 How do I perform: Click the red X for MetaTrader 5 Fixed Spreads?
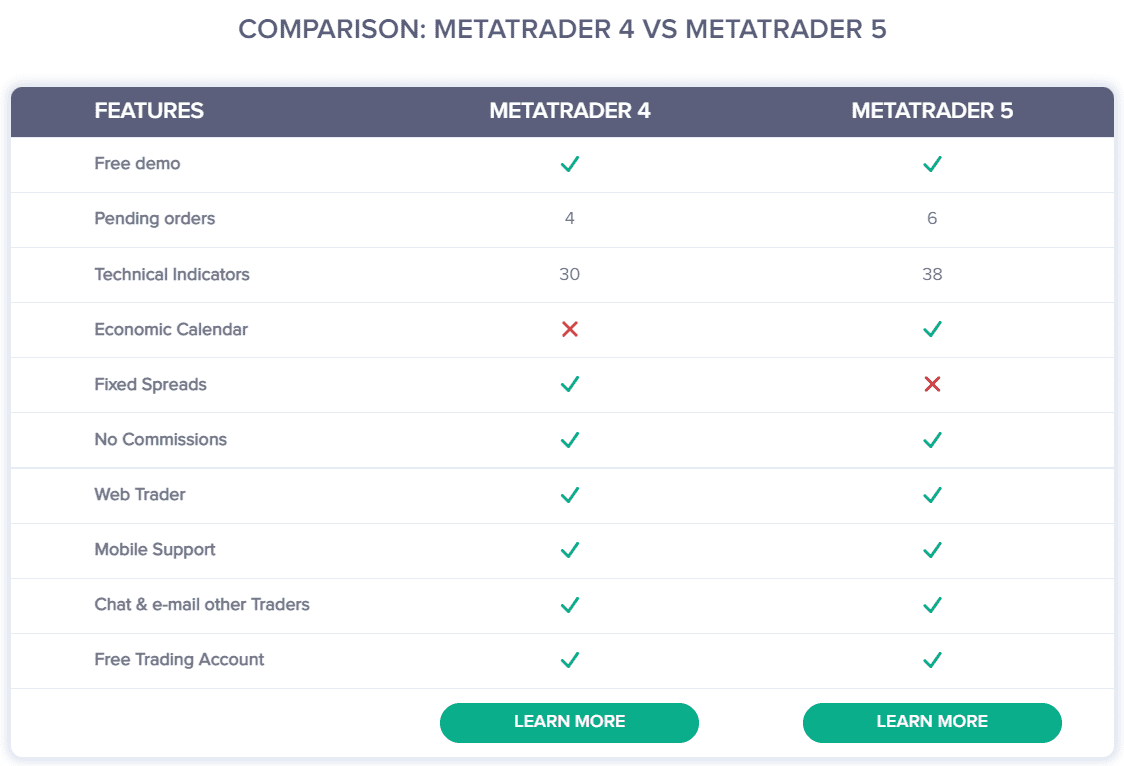pos(932,384)
